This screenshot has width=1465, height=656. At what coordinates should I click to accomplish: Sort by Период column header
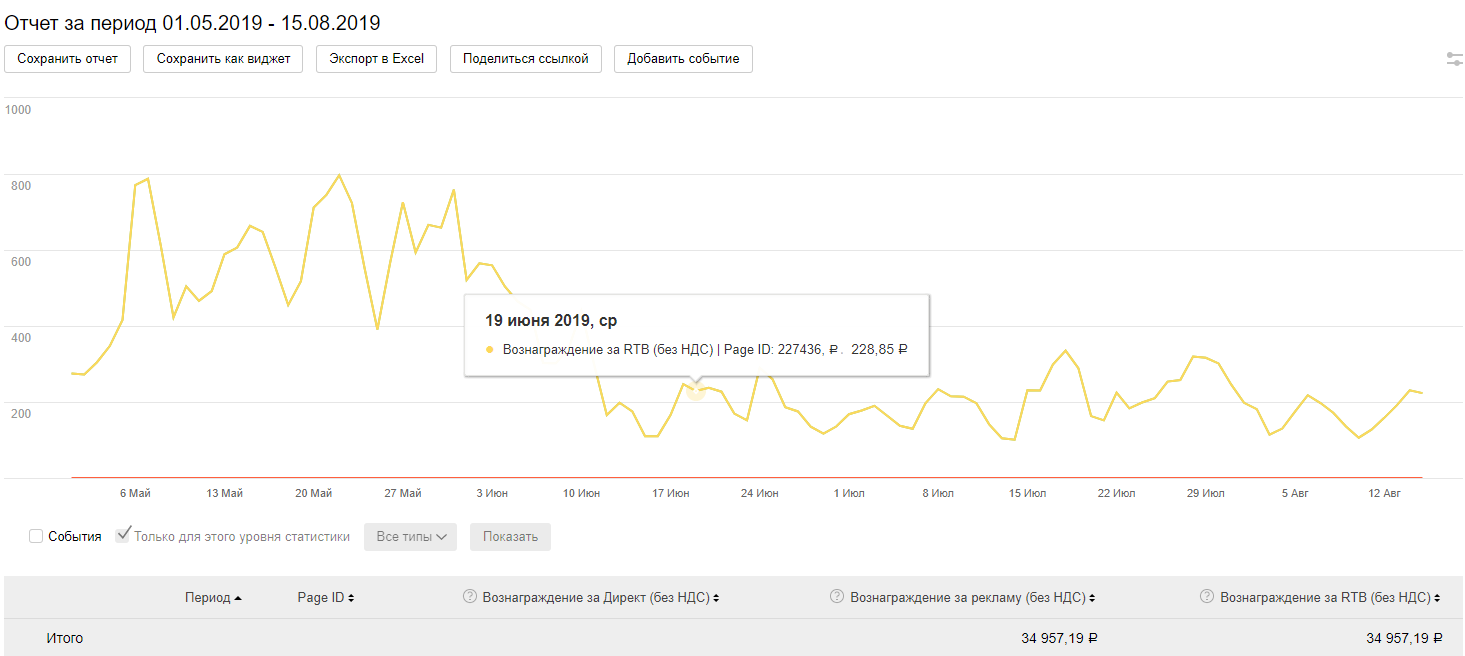click(213, 598)
